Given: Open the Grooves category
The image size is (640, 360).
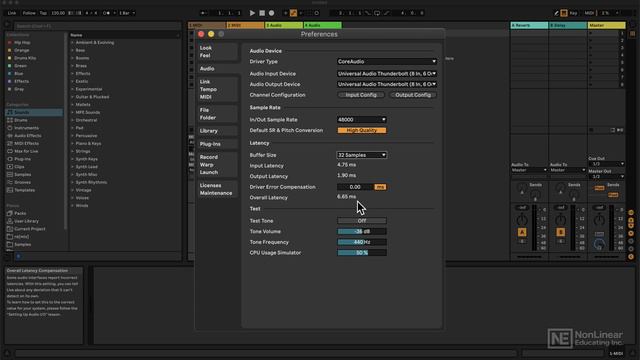Looking at the screenshot, I should point(22,182).
